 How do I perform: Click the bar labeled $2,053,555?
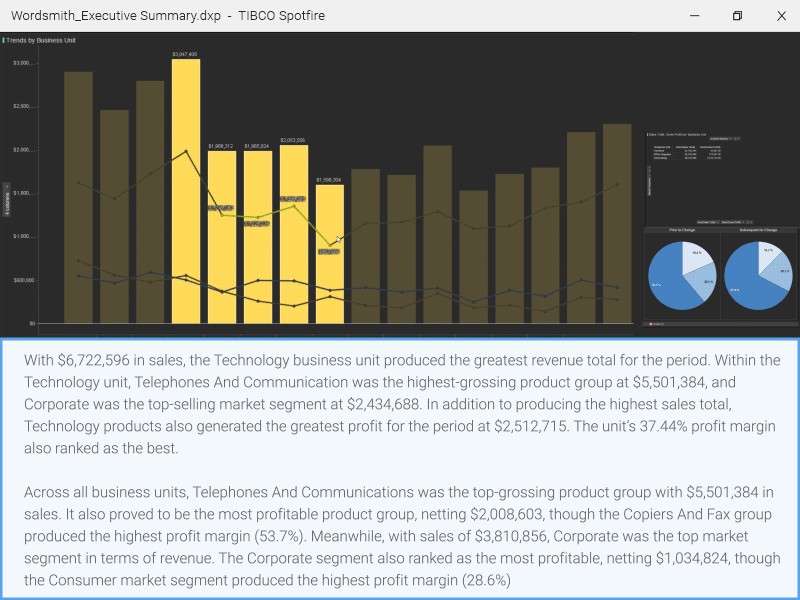click(x=294, y=235)
